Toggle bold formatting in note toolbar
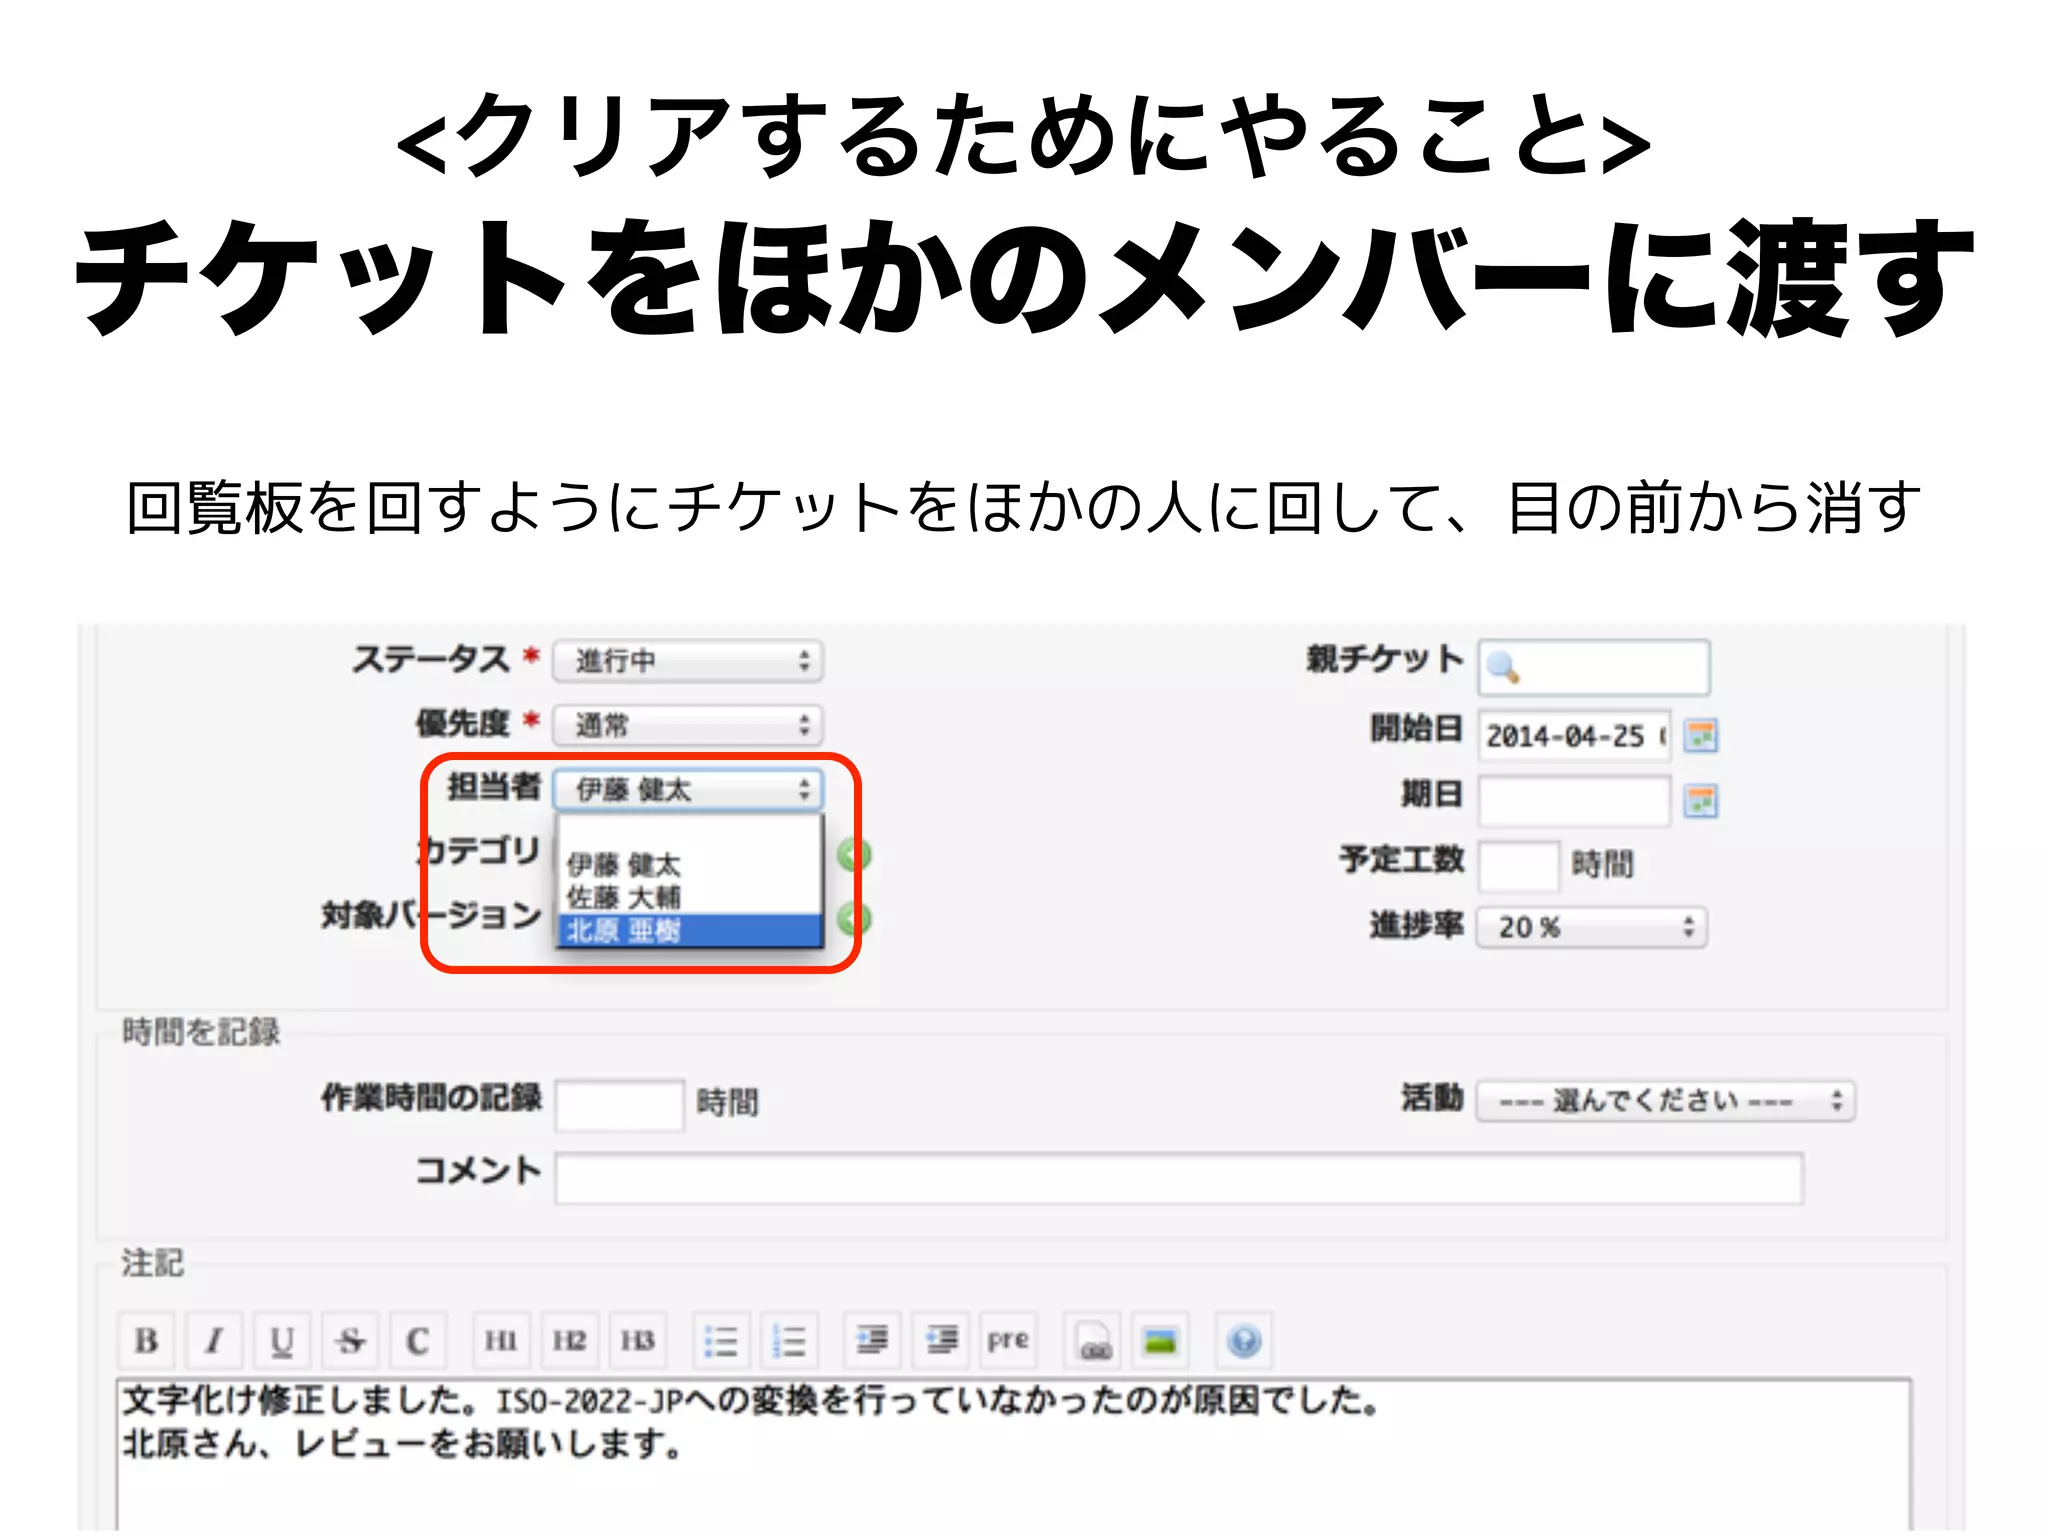Screen dimensions: 2048x1536 [147, 1340]
